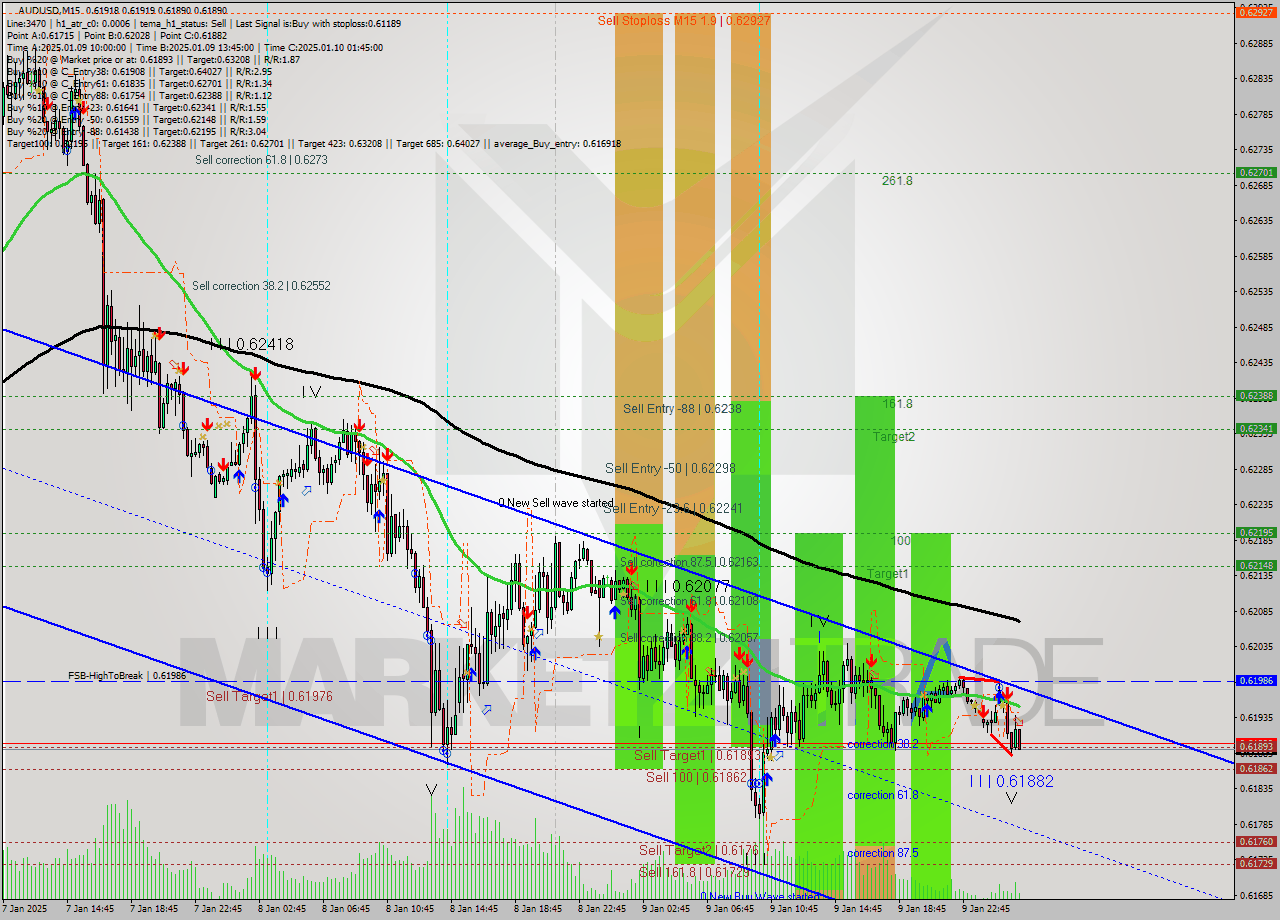Click the green 0.62388 price axis tag
The width and height of the screenshot is (1280, 920).
tap(1255, 396)
